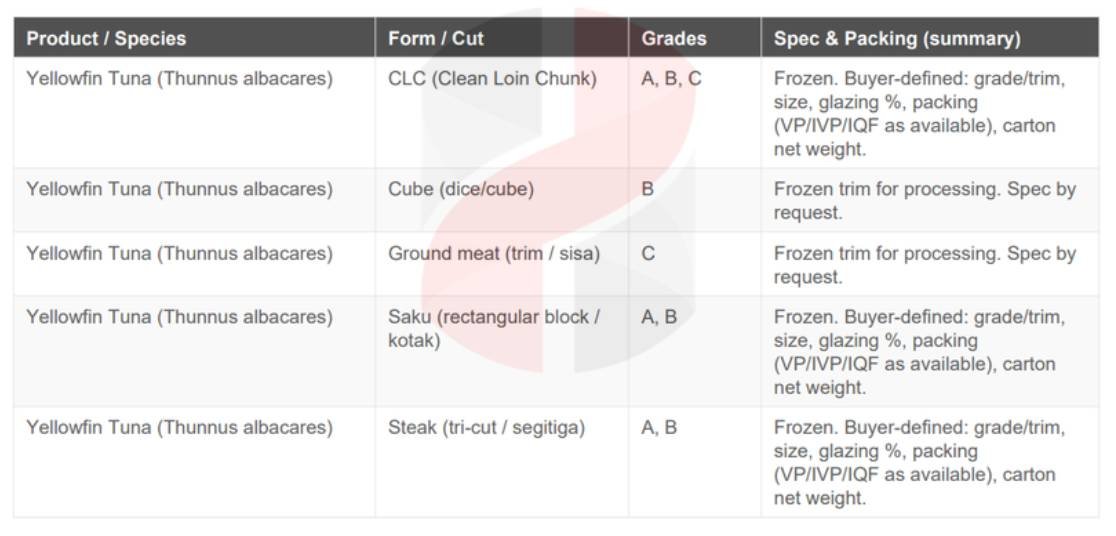Click the Spec & Packing (summary) header

click(897, 39)
